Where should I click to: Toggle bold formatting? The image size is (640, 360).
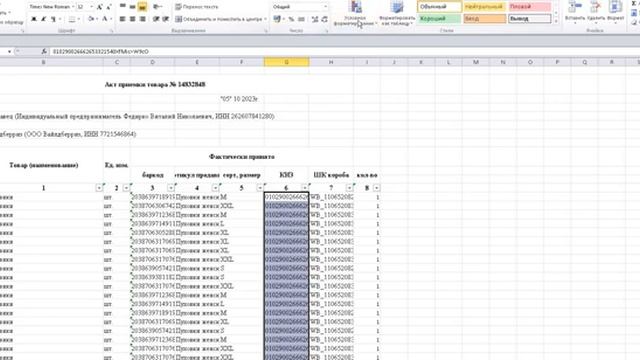tap(34, 19)
